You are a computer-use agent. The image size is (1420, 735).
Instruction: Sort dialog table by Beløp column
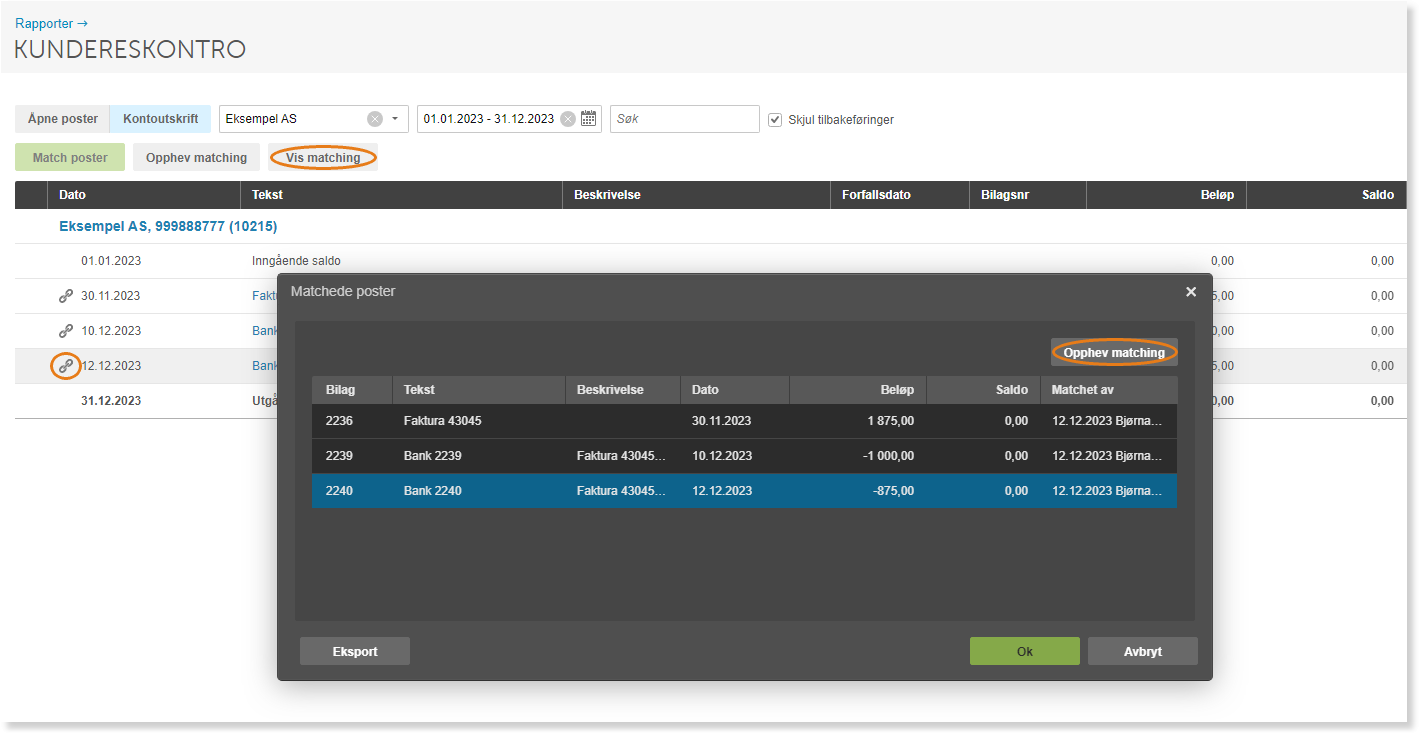pos(858,390)
